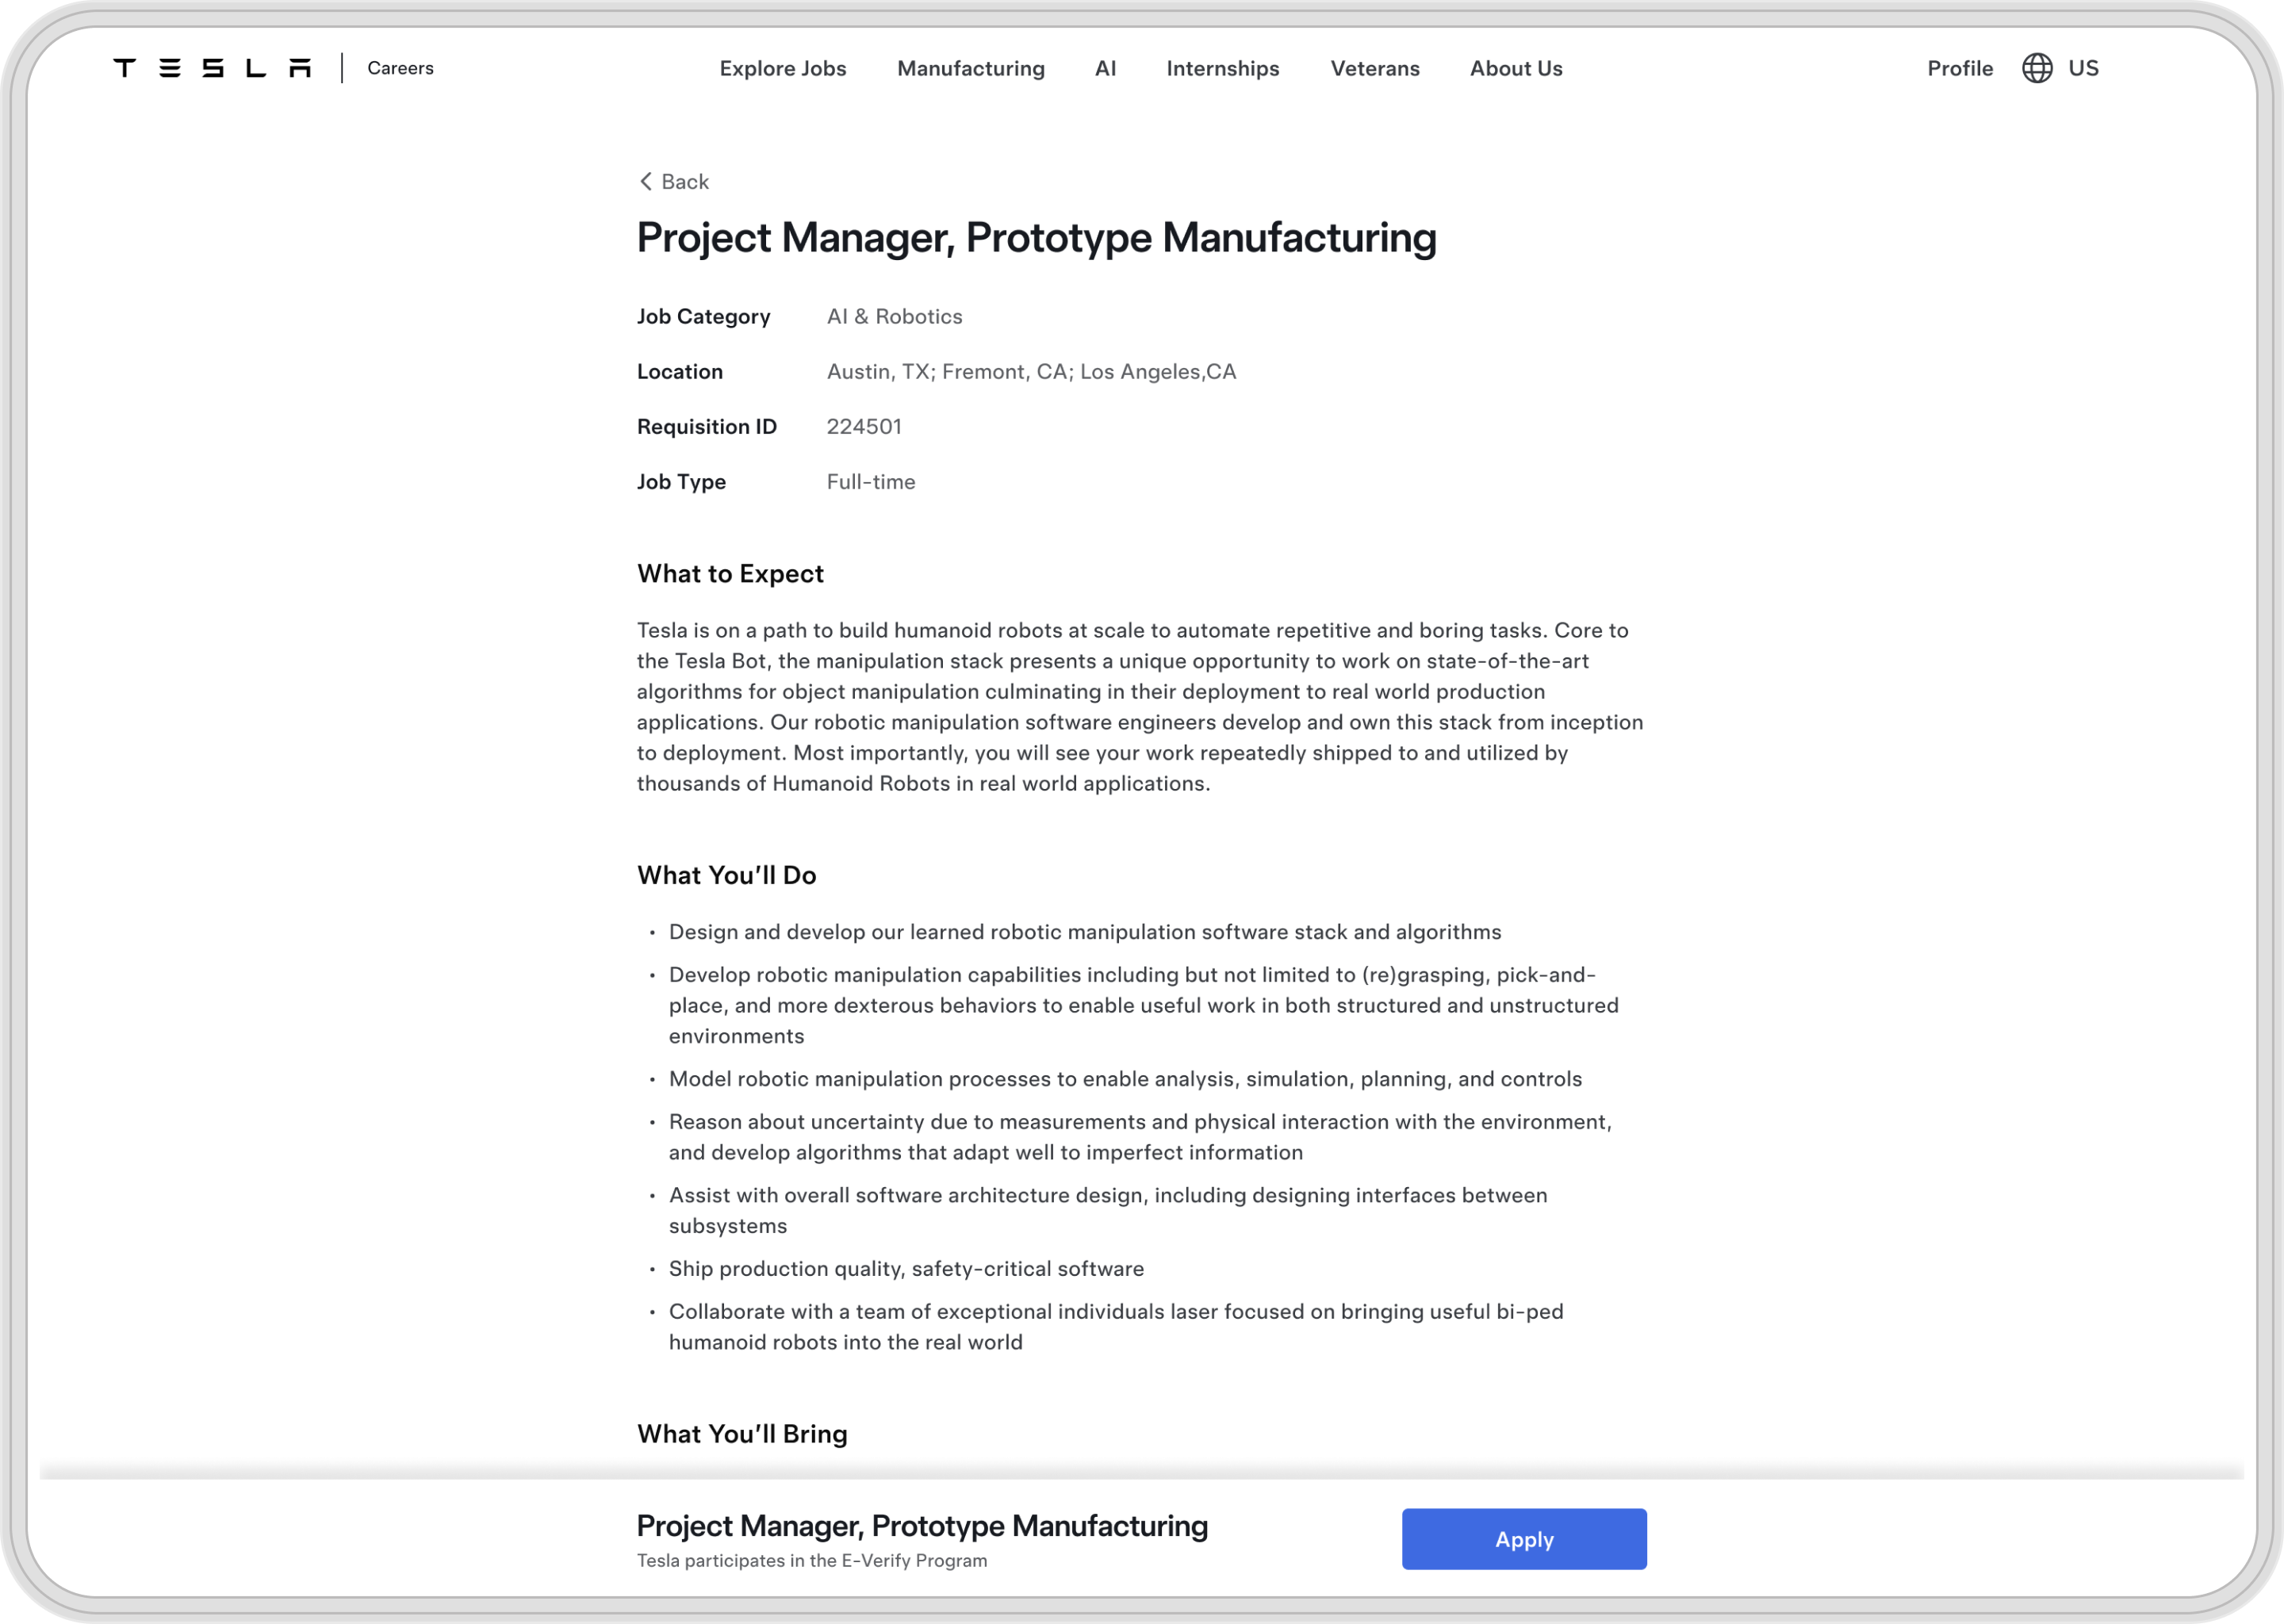Go back using the Back link
Screen dimensions: 2284x1624
coord(674,181)
